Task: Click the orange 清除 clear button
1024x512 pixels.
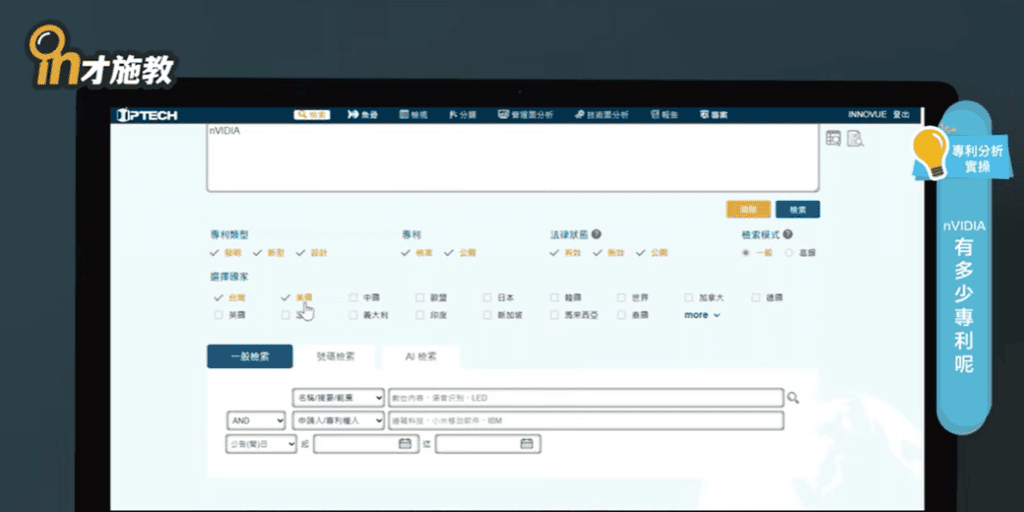Action: pyautogui.click(x=748, y=210)
